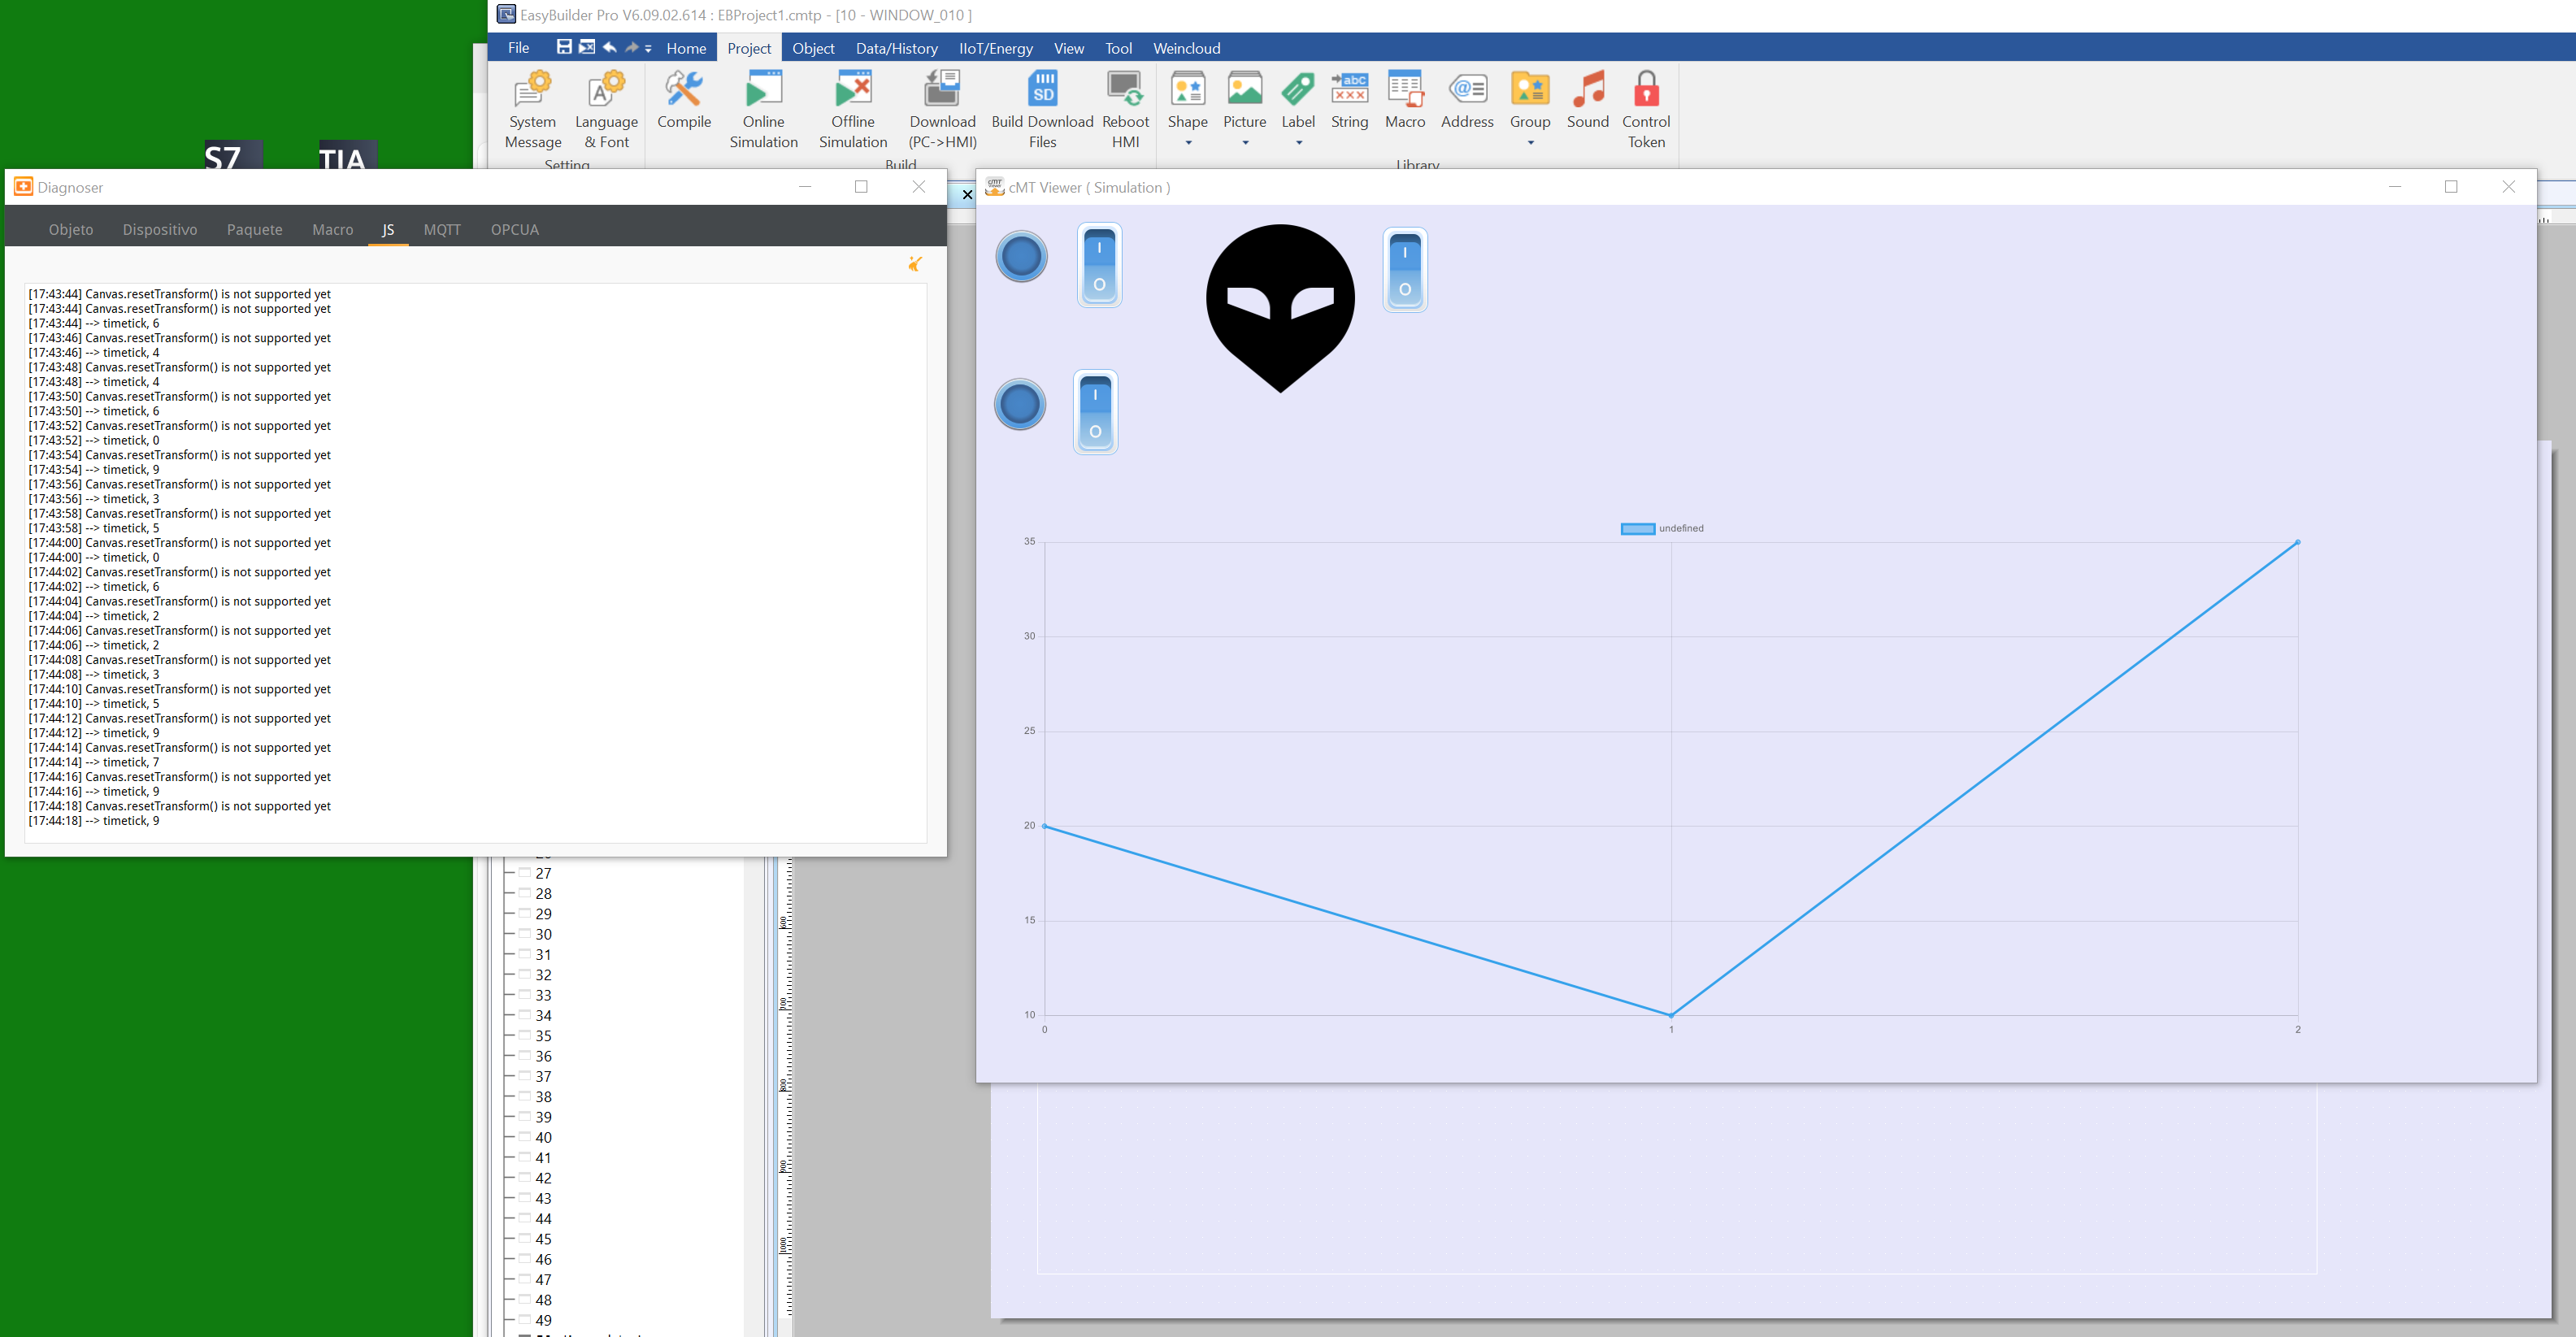Viewport: 2576px width, 1337px height.
Task: Click the save-and-close icon beside Save
Action: (x=587, y=47)
